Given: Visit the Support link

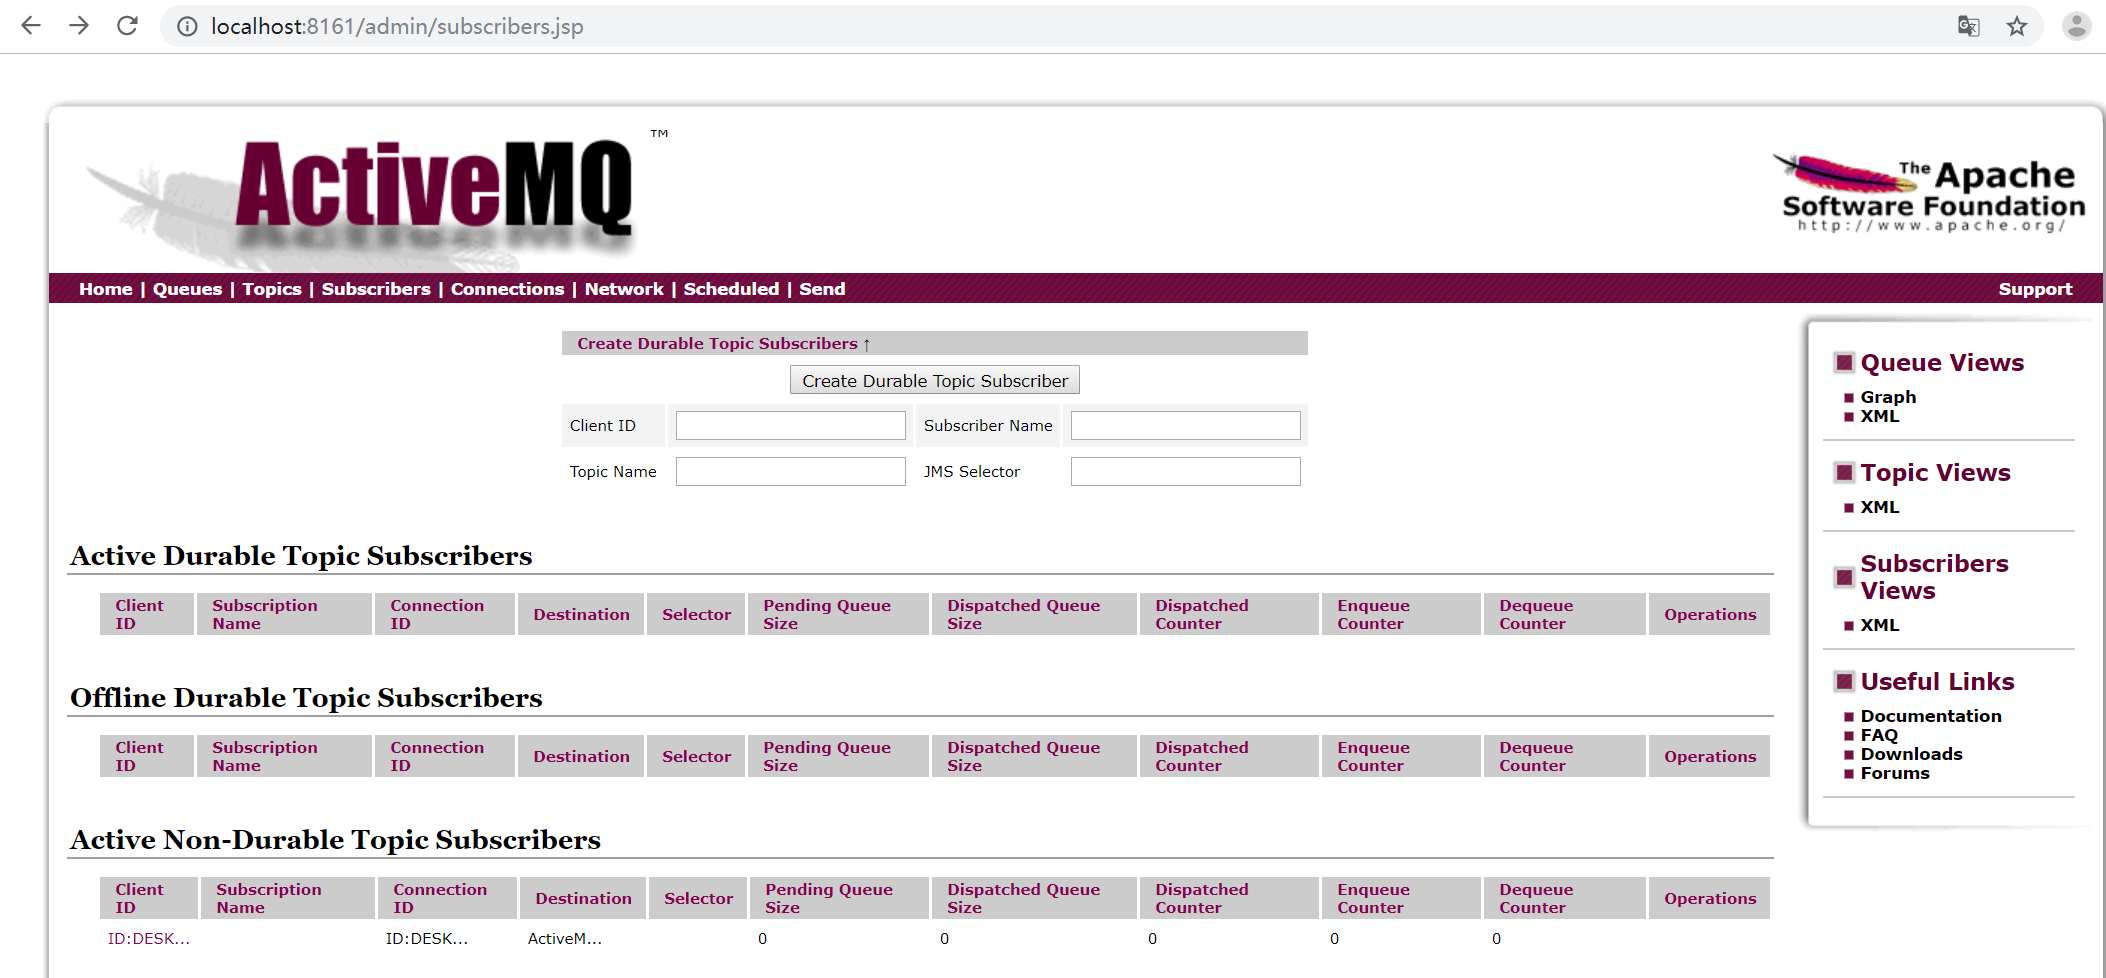Looking at the screenshot, I should (2035, 289).
